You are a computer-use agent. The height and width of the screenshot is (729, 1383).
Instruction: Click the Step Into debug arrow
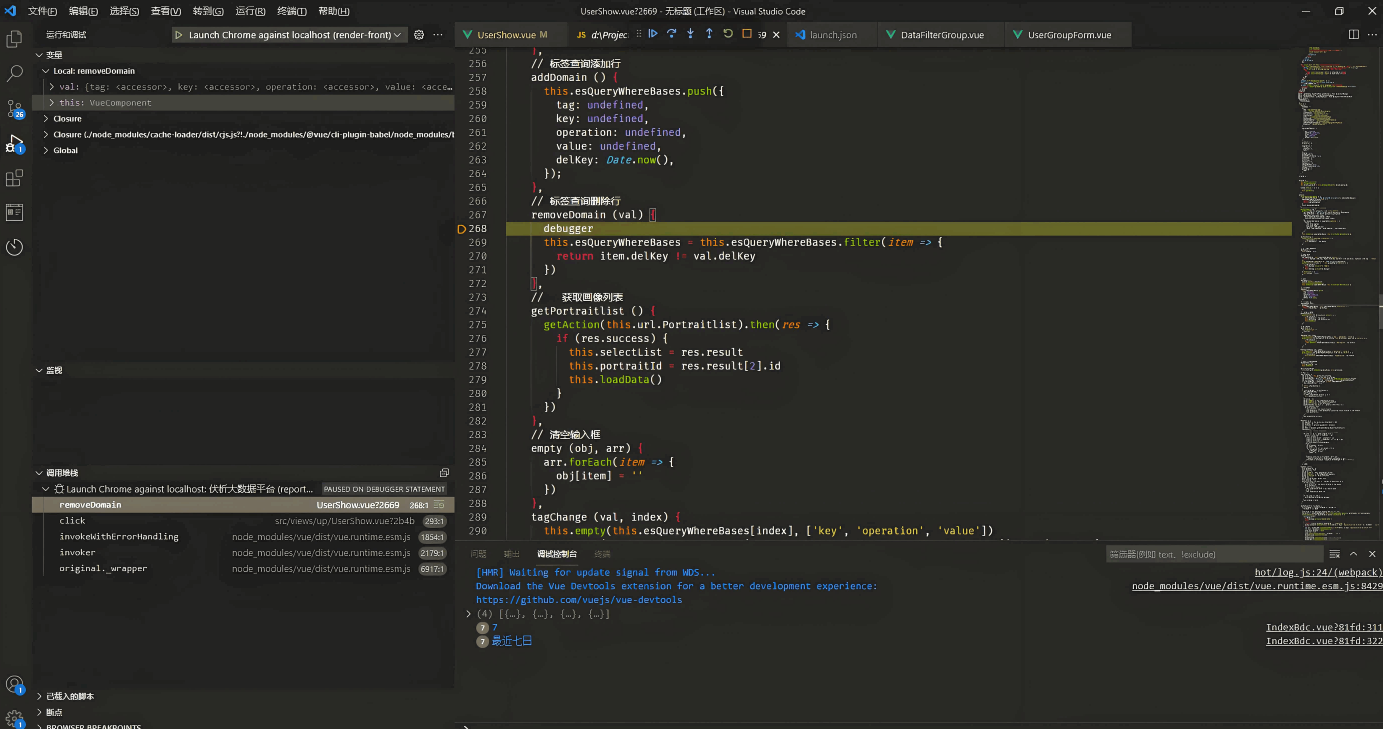coord(690,34)
